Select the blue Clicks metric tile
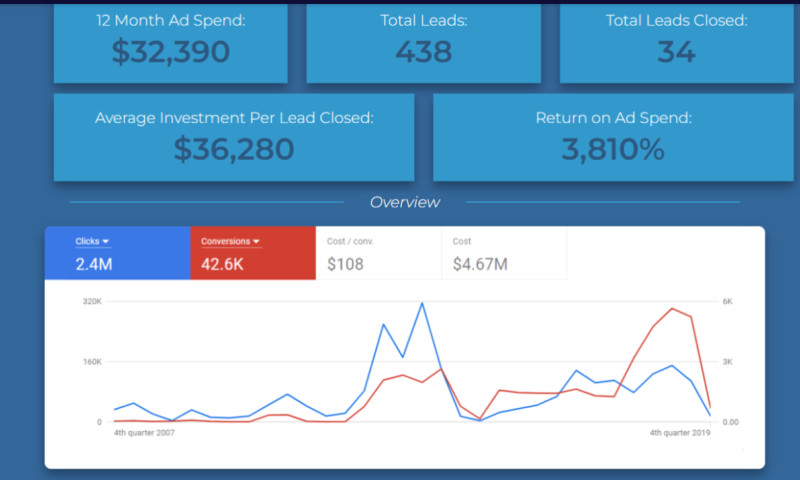This screenshot has width=800, height=480. (117, 253)
